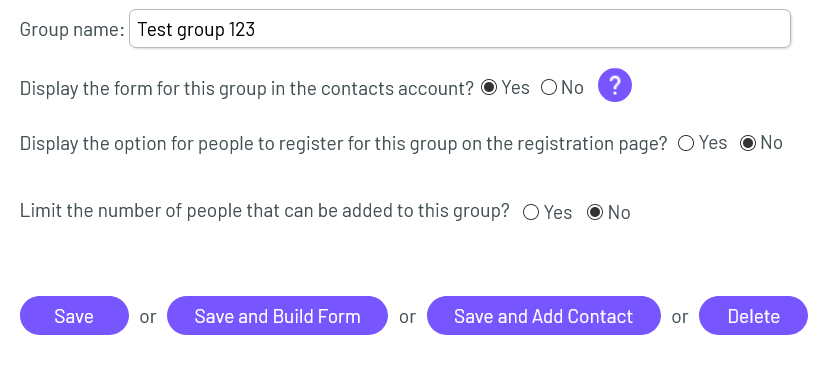Click Save and Add Contact button

click(544, 316)
